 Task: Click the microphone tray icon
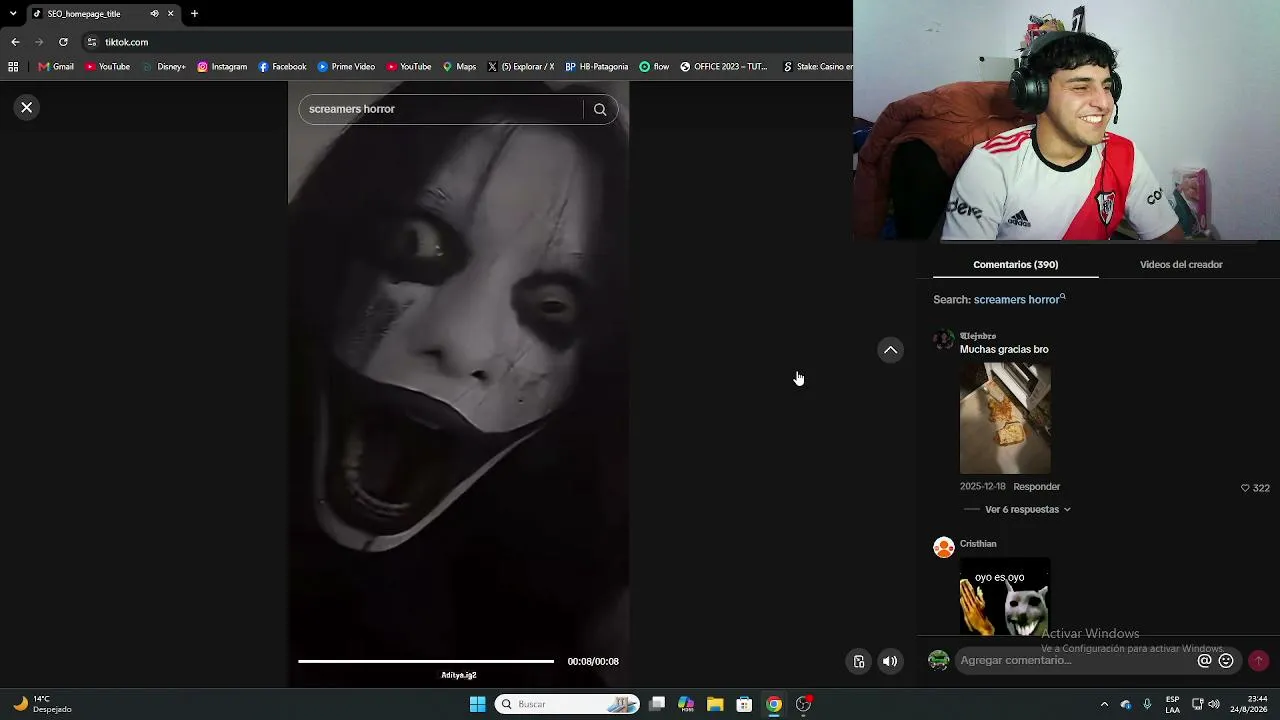(1147, 704)
